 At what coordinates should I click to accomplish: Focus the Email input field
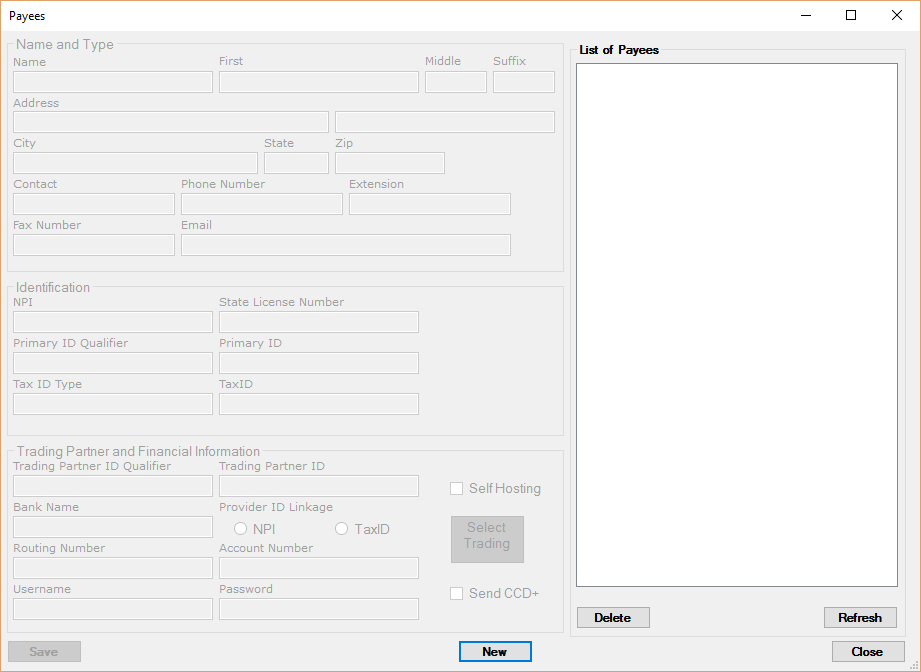345,245
